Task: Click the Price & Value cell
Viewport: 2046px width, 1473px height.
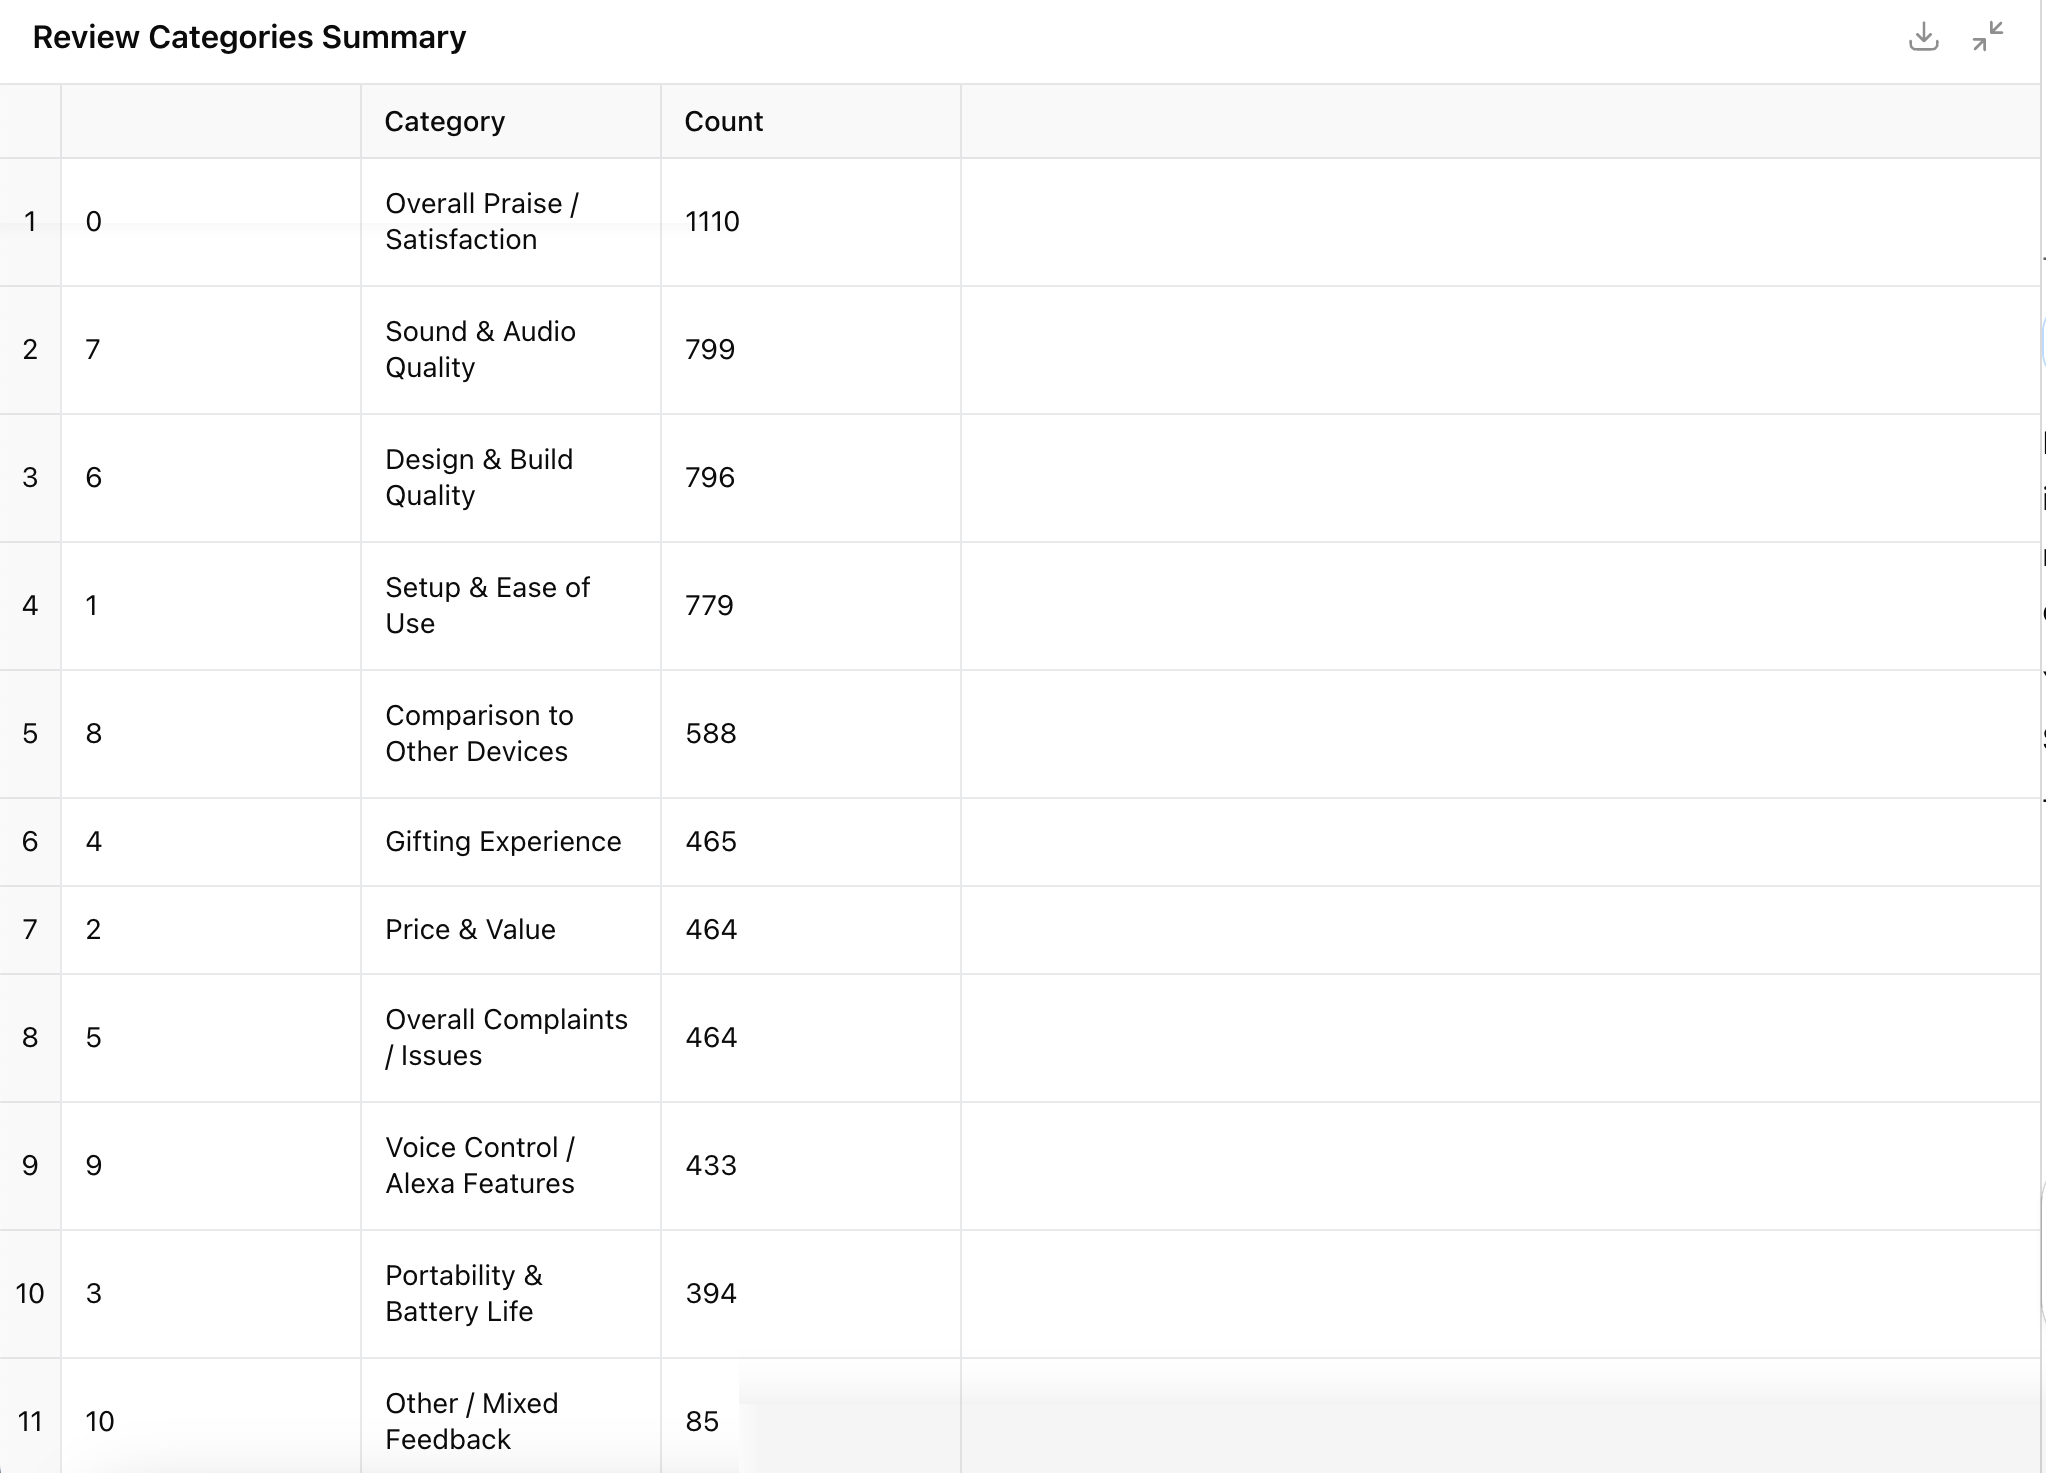Action: 470,929
